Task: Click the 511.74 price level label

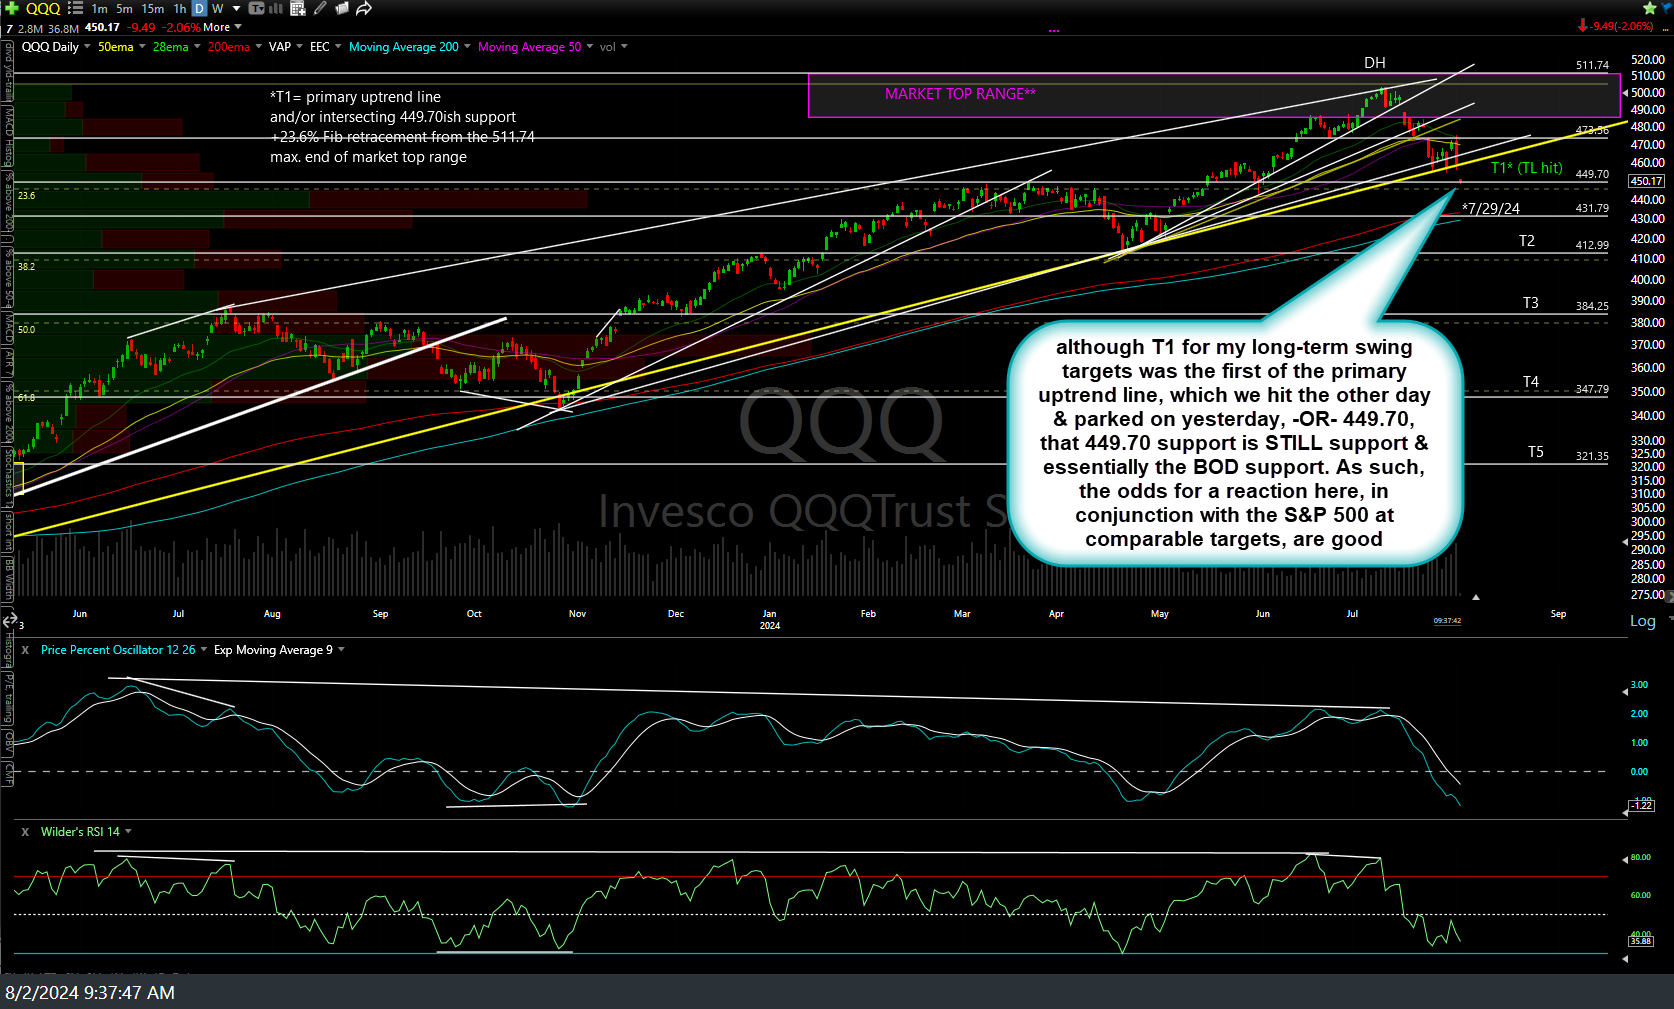Action: (1592, 65)
